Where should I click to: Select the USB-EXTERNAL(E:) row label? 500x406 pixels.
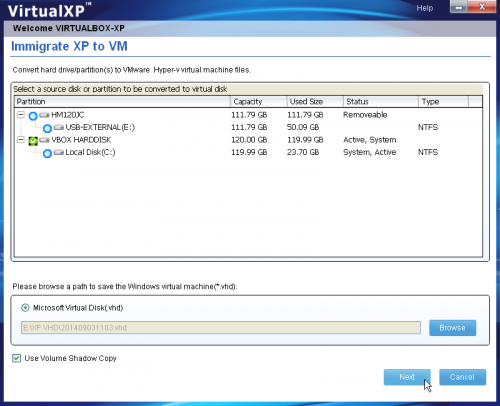tap(100, 127)
